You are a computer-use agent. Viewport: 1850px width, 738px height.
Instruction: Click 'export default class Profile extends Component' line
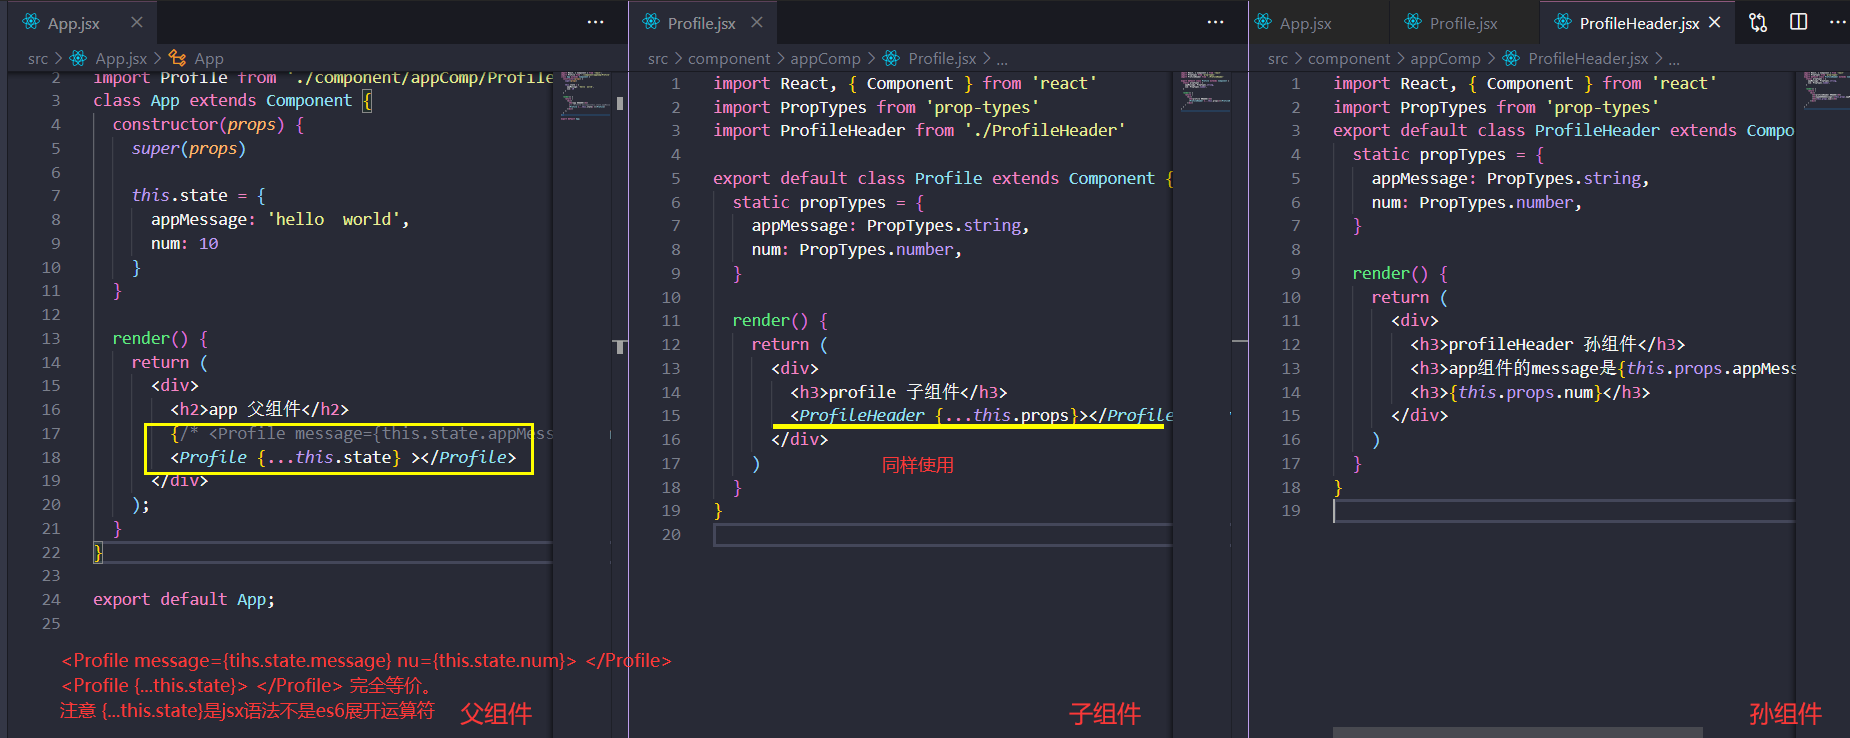(x=943, y=178)
